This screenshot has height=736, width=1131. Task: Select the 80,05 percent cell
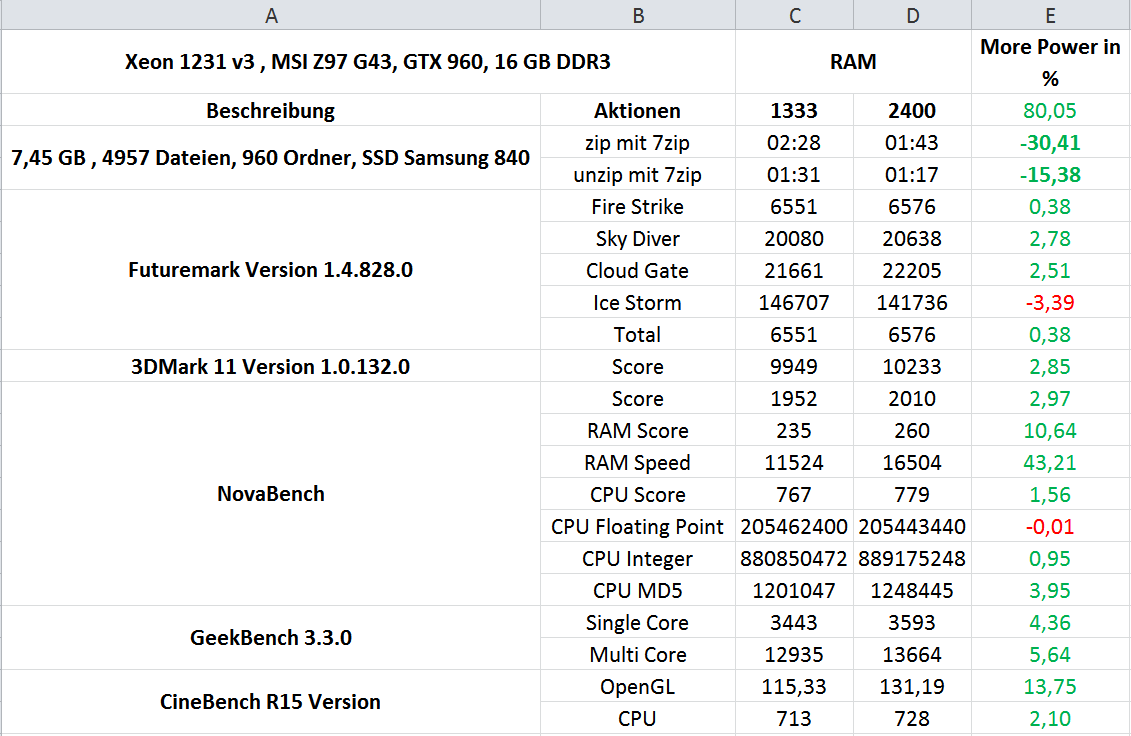tap(1050, 110)
